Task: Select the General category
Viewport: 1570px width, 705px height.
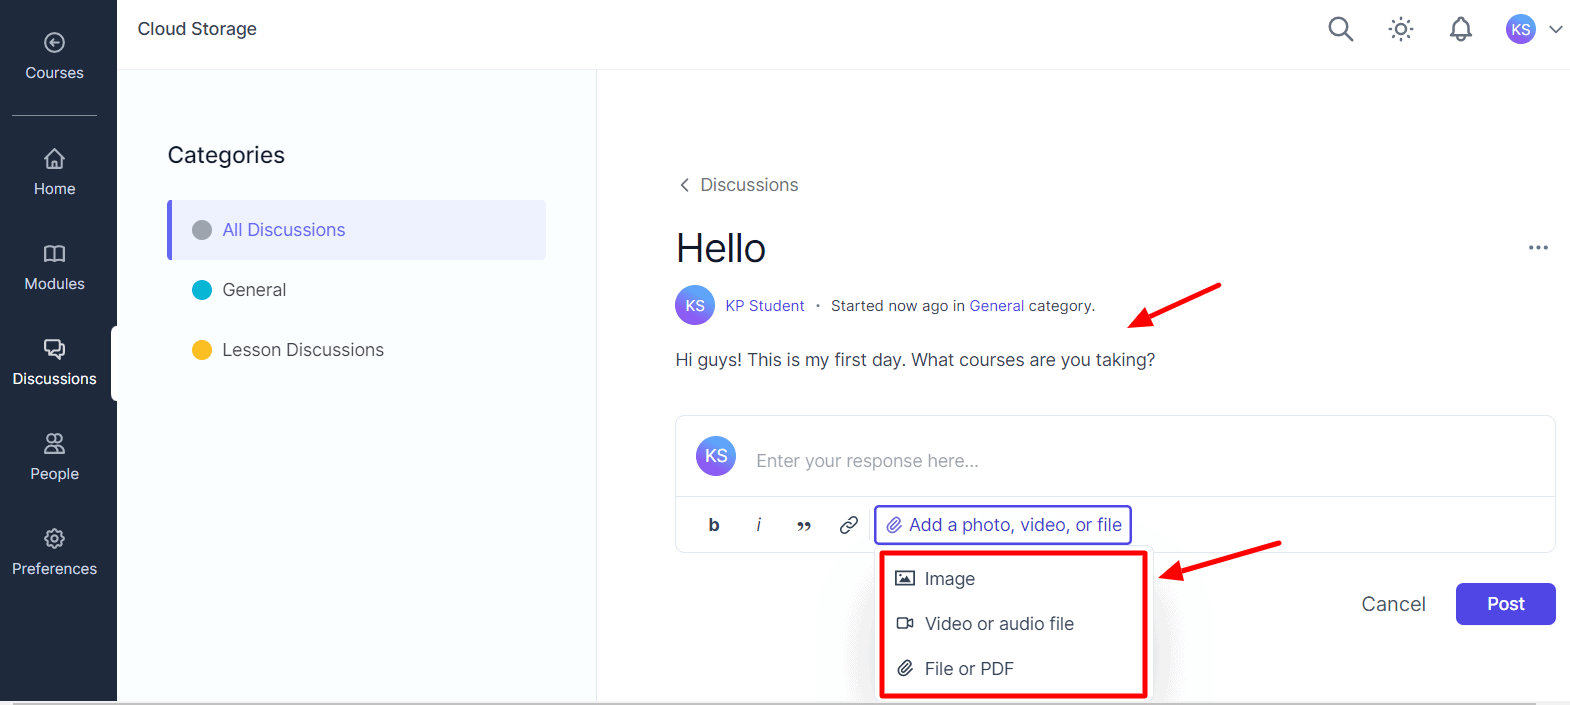Action: click(x=254, y=290)
